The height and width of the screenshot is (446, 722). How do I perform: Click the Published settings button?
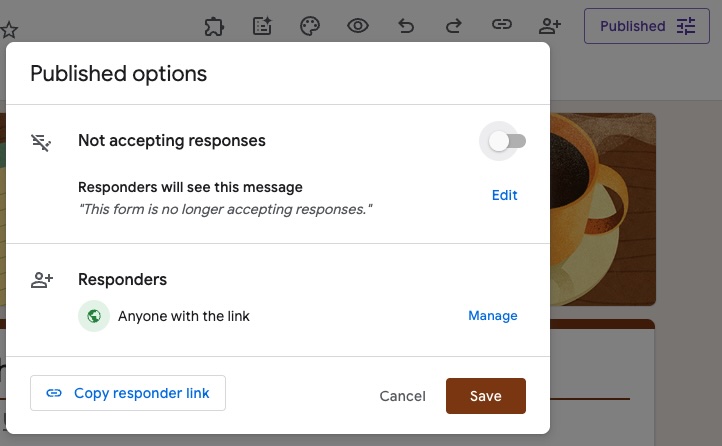coord(647,26)
